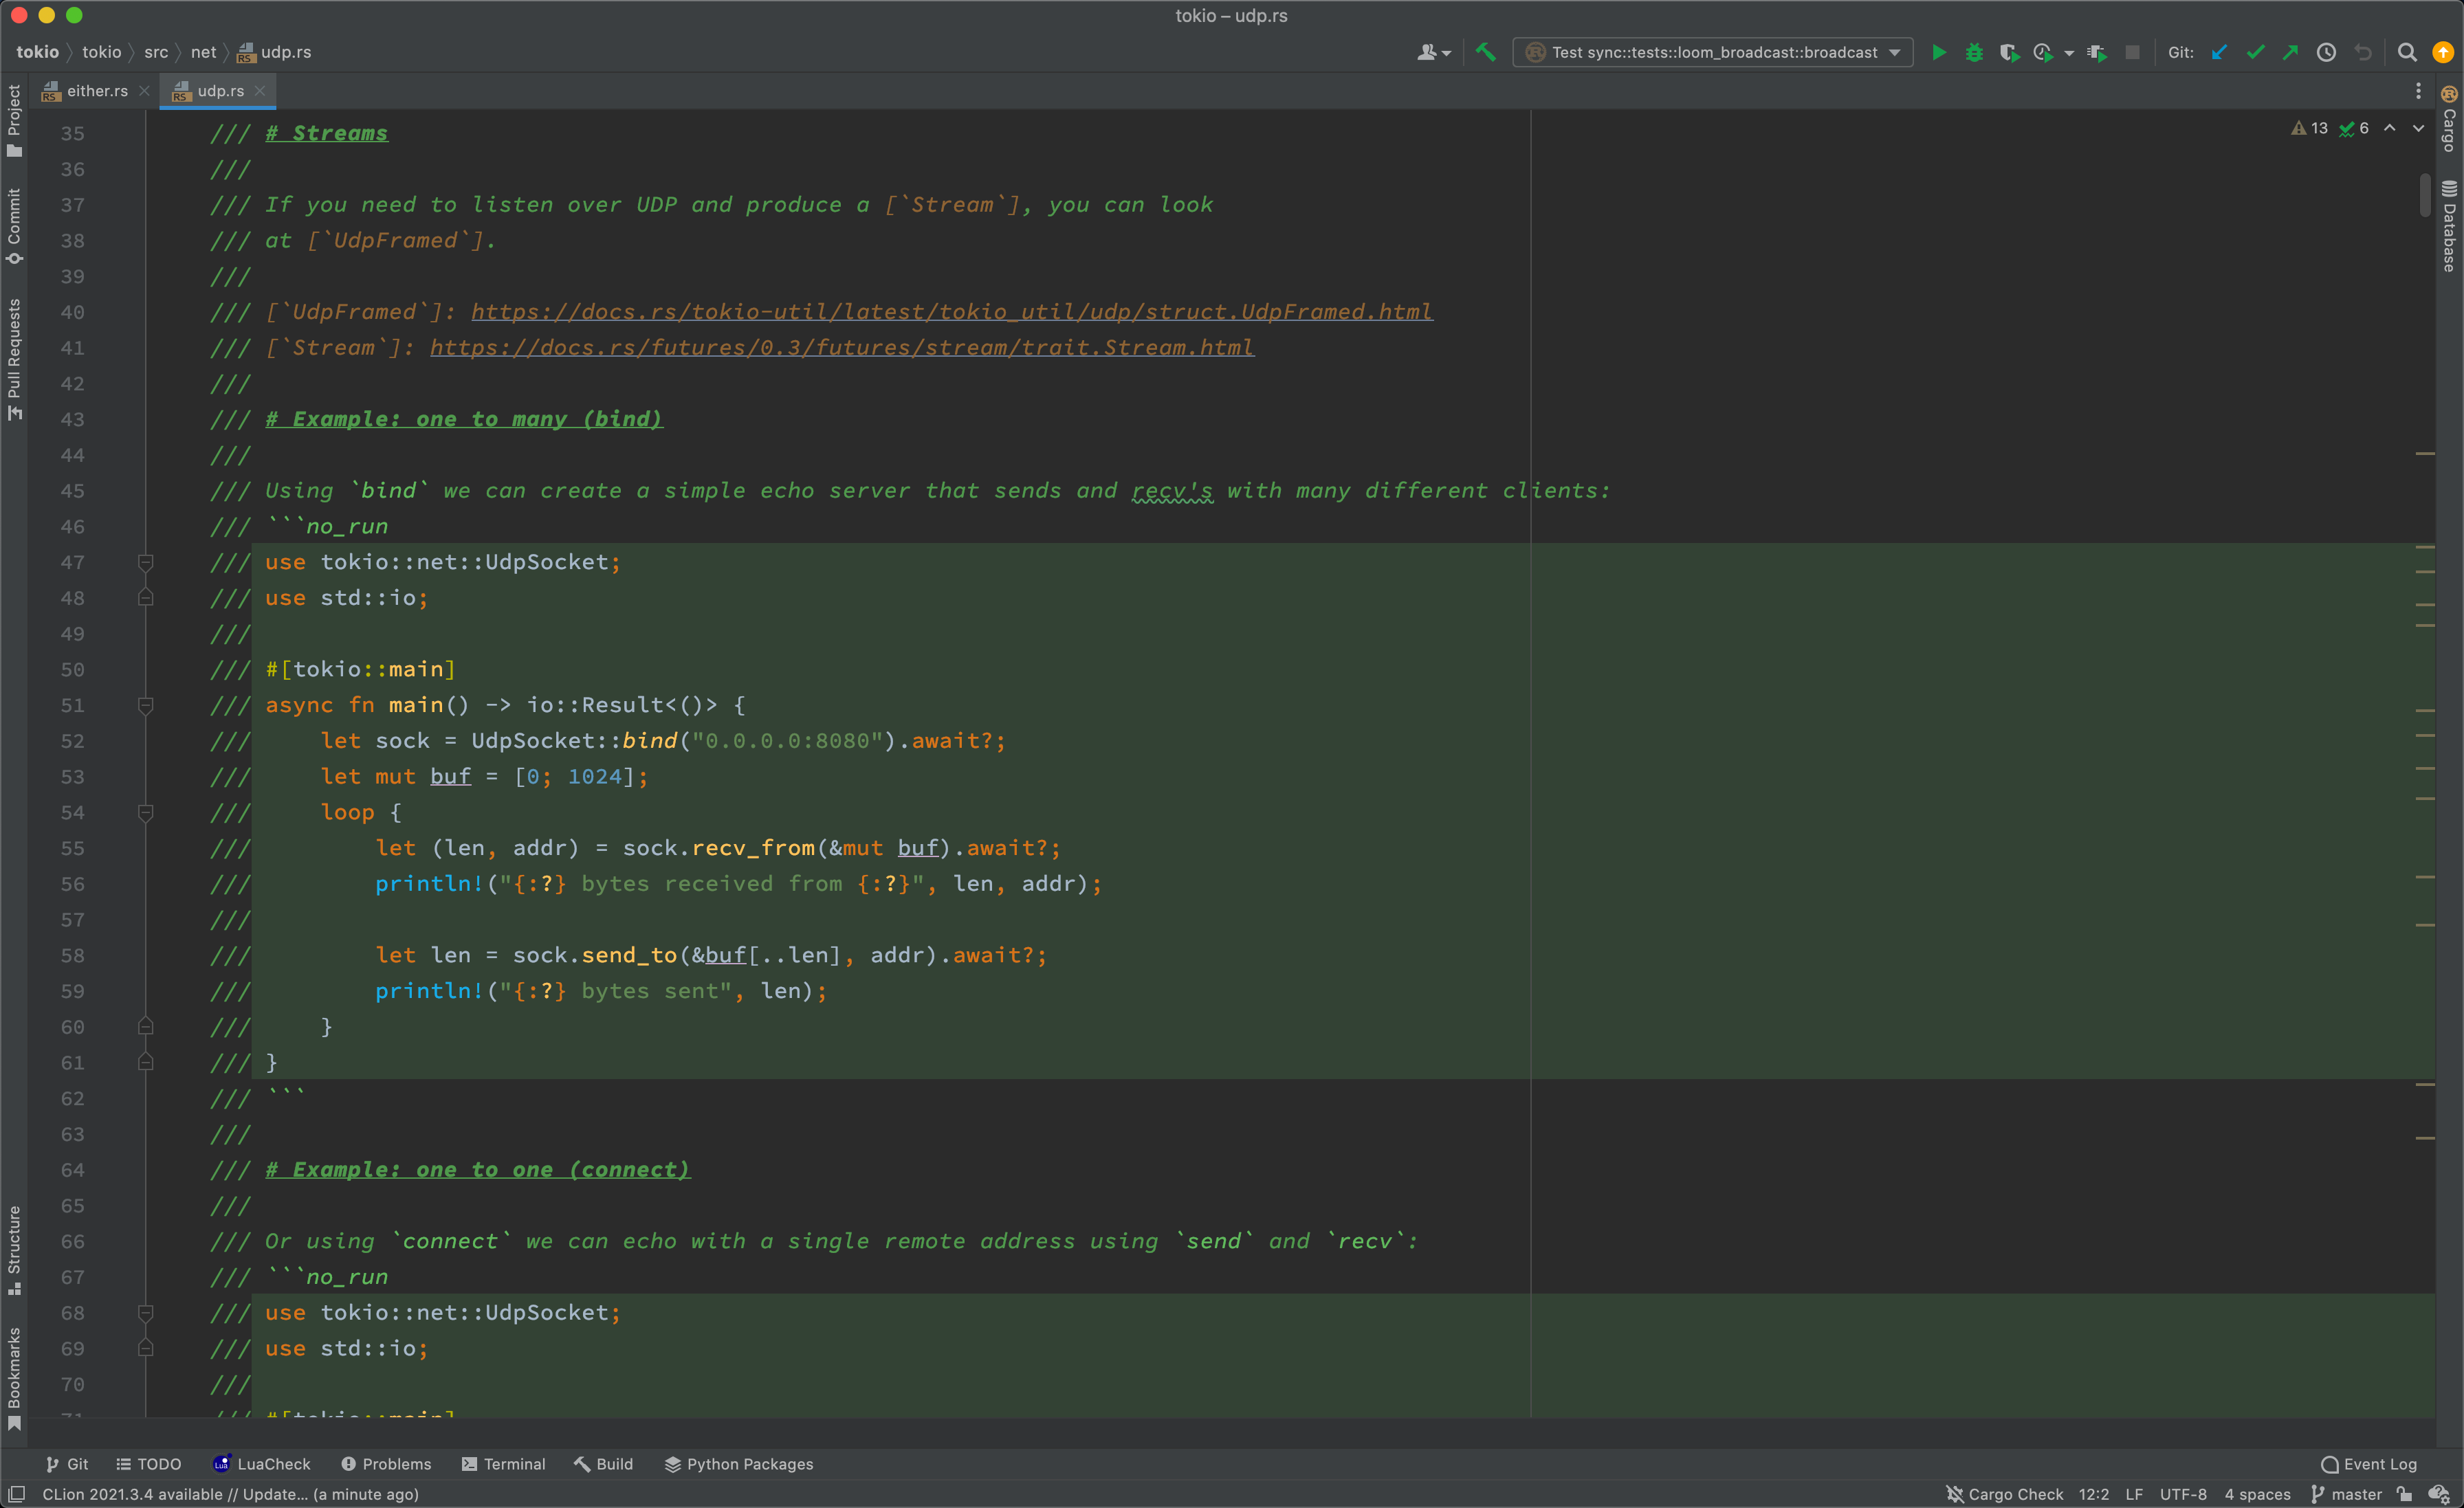The width and height of the screenshot is (2464, 1508).
Task: Open the Pull Requests tool window
Action: click(14, 360)
